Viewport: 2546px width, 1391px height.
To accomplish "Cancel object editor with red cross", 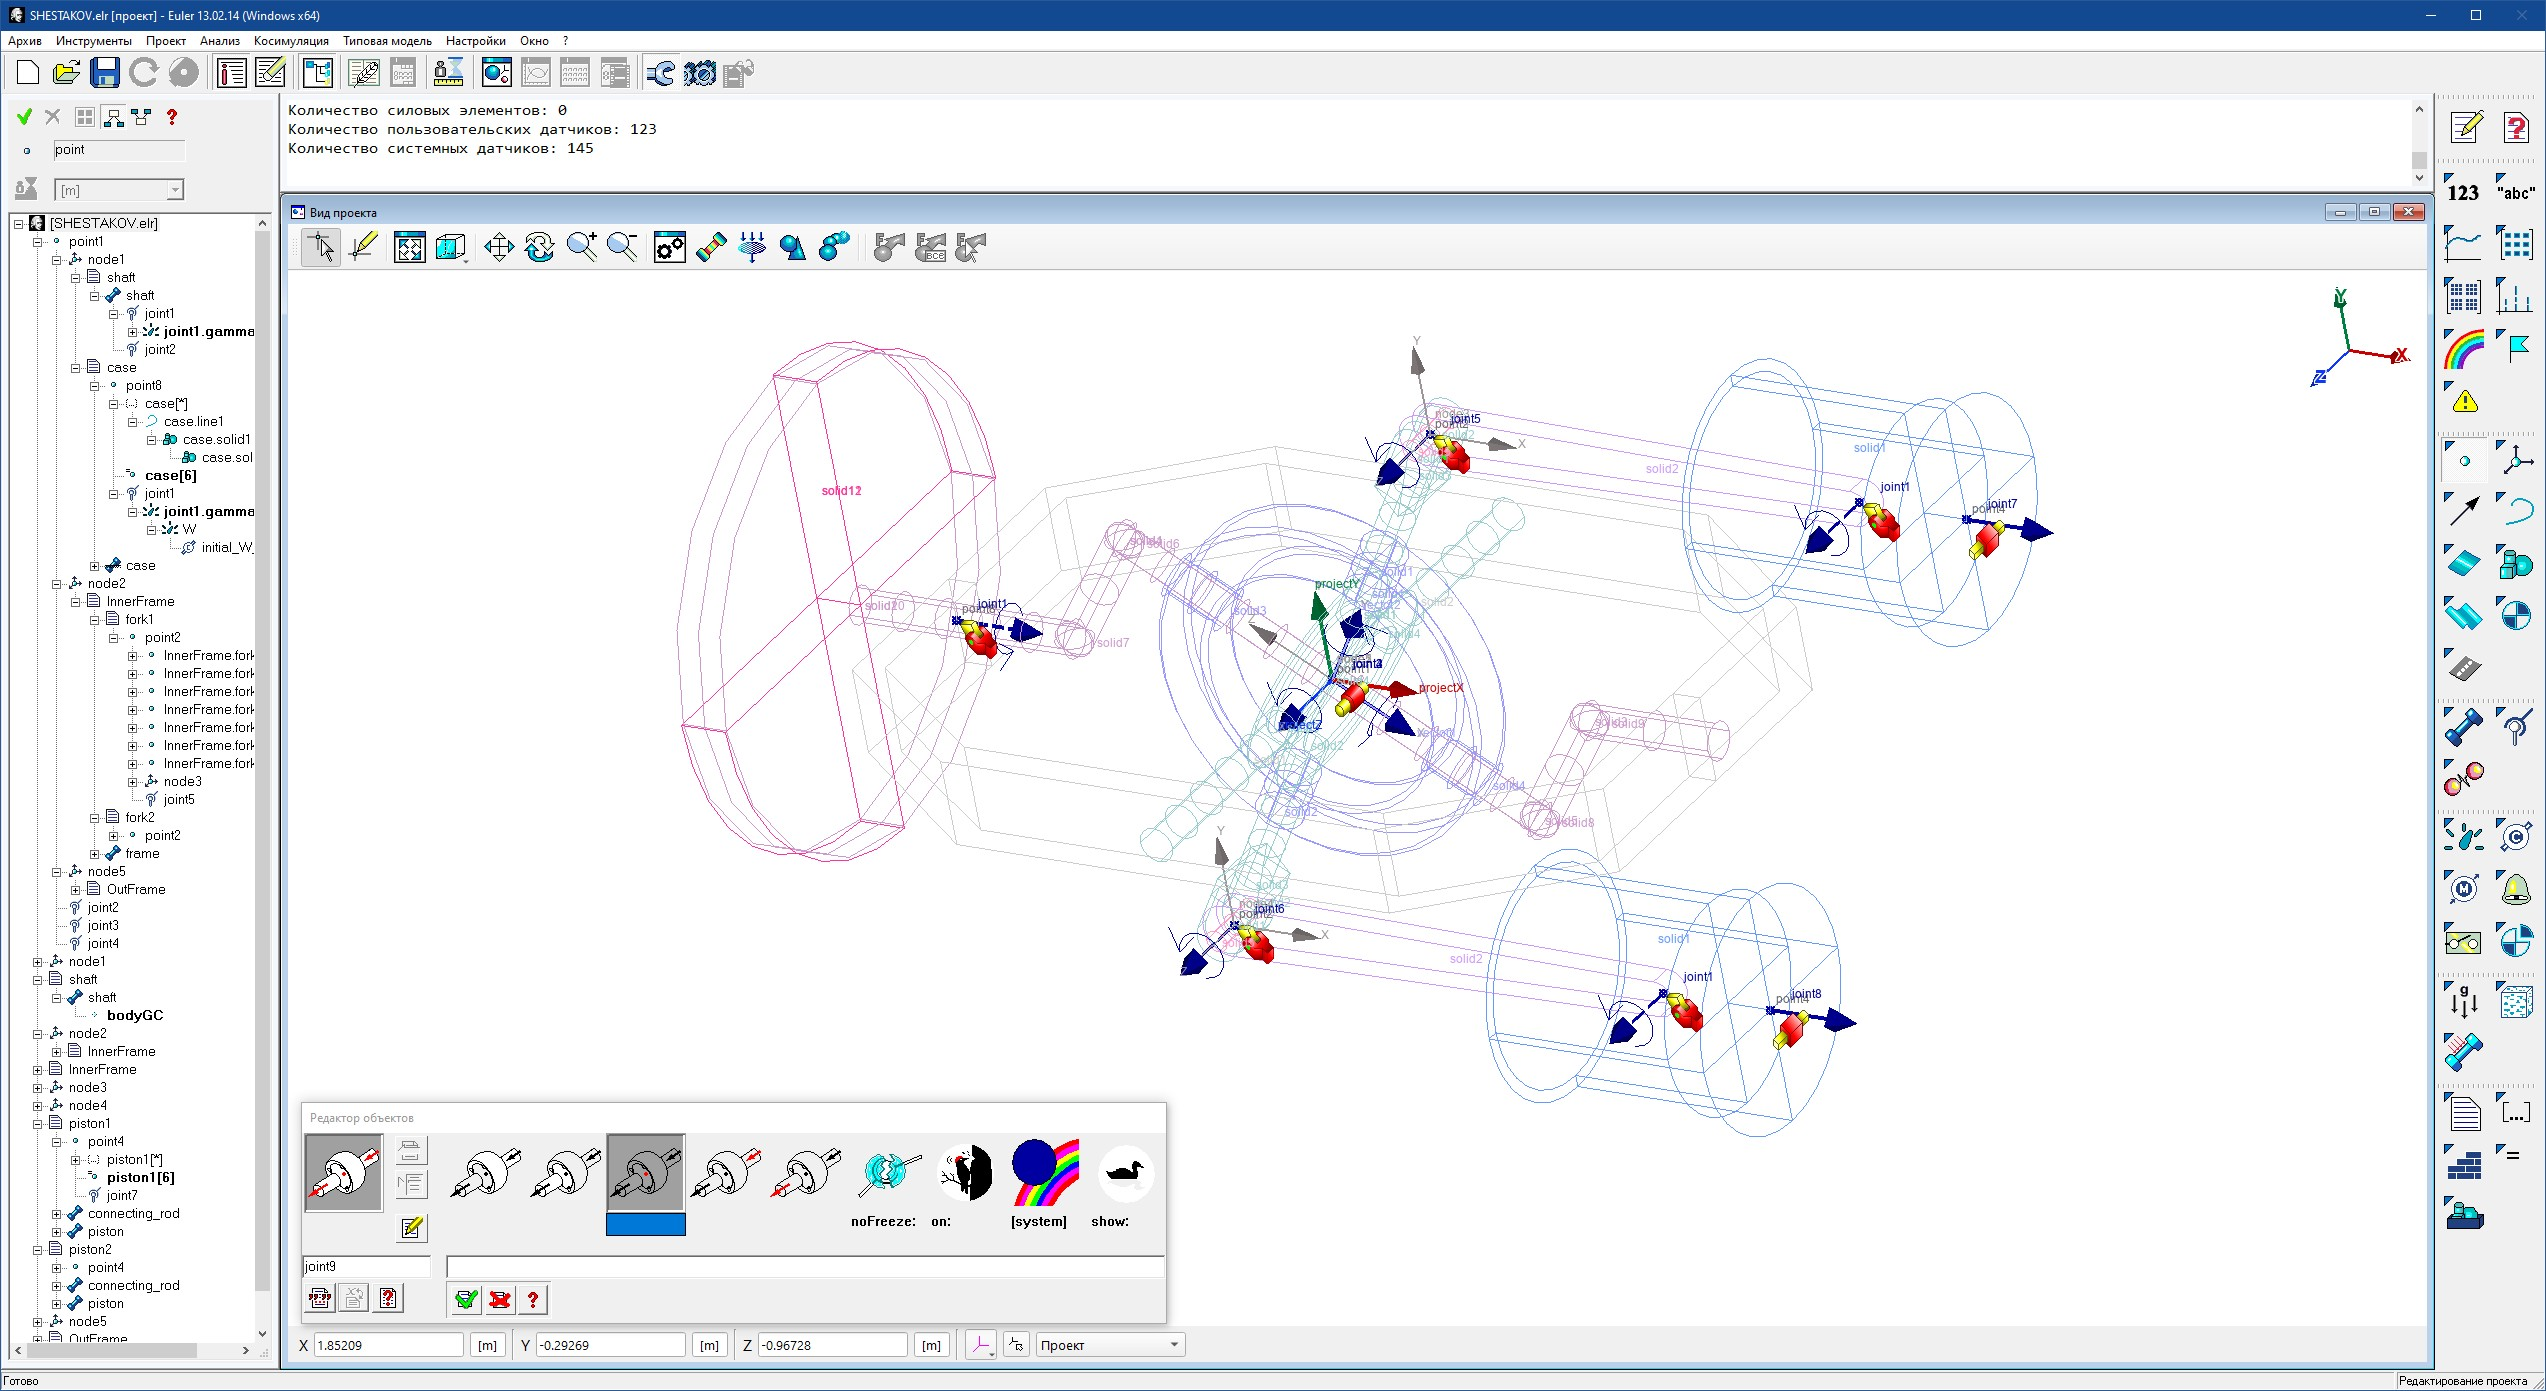I will tap(500, 1299).
